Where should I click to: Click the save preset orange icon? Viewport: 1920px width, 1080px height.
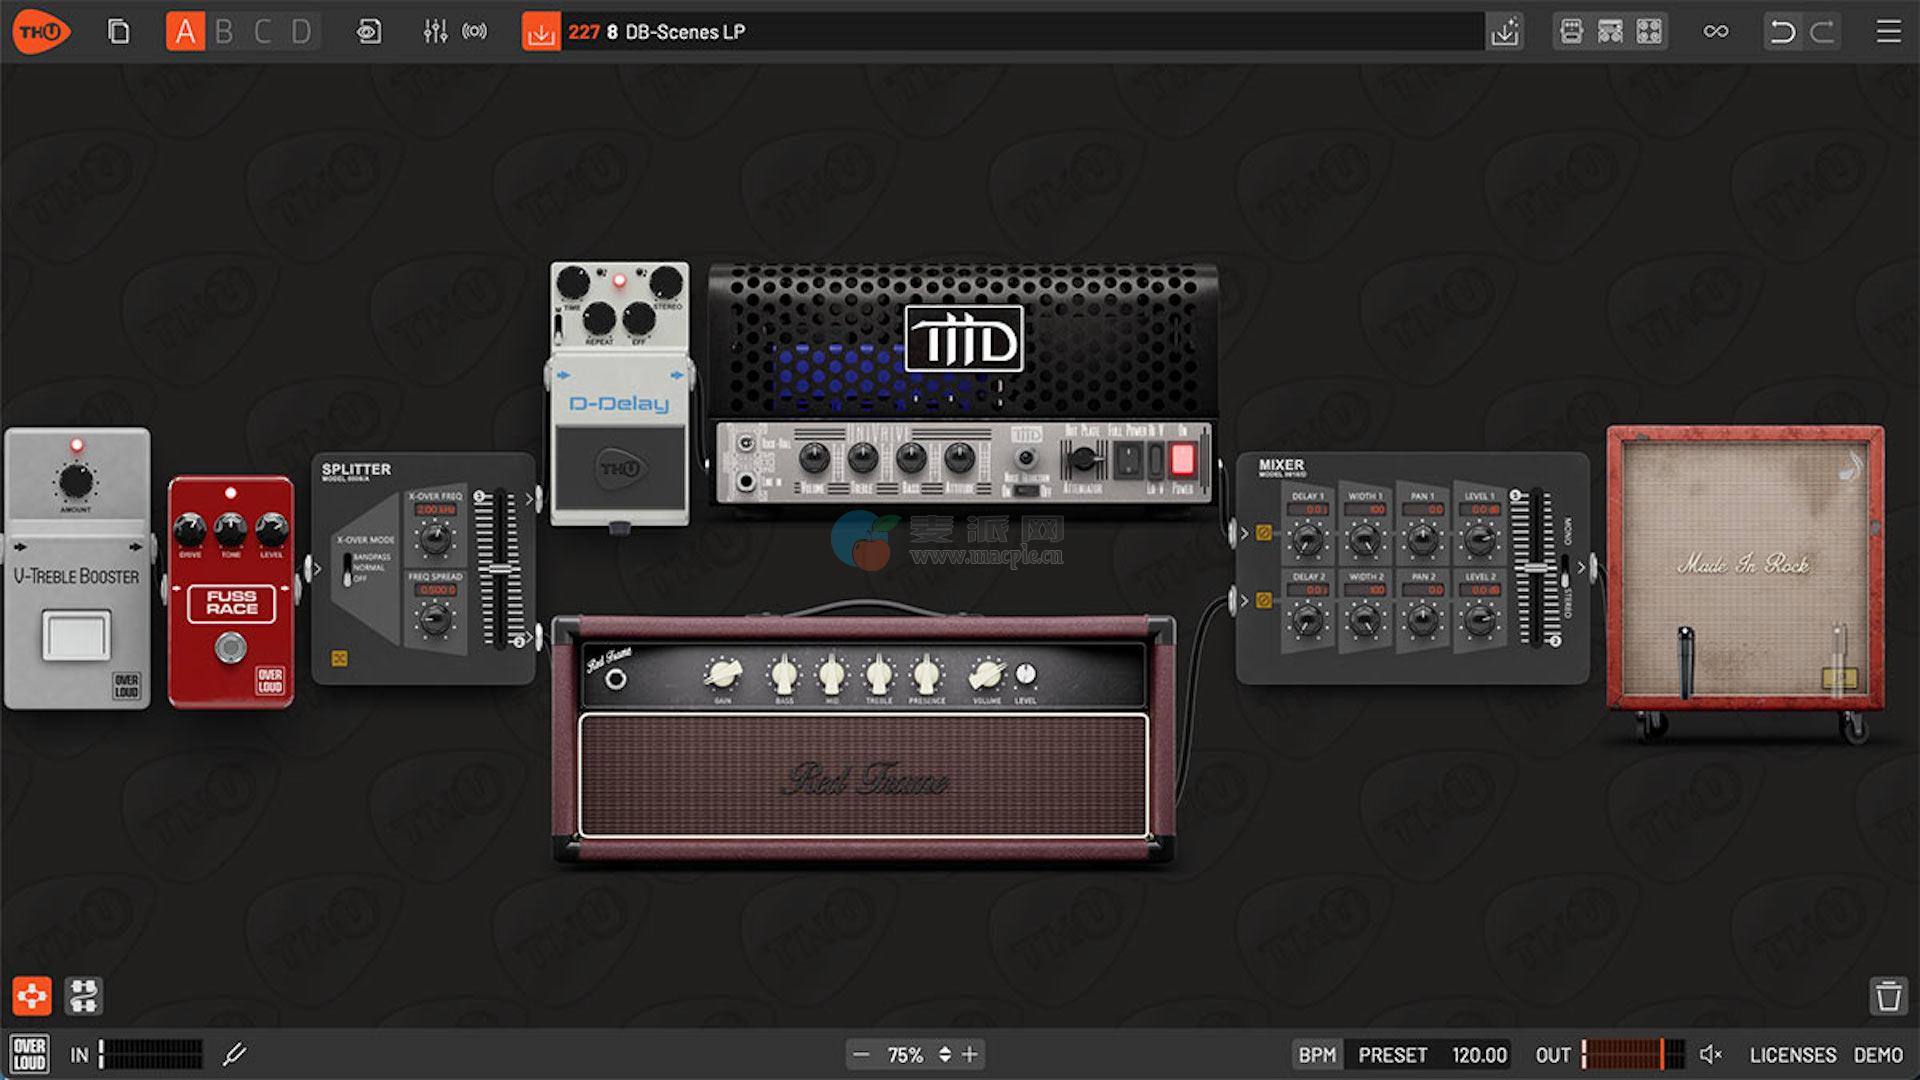[541, 32]
